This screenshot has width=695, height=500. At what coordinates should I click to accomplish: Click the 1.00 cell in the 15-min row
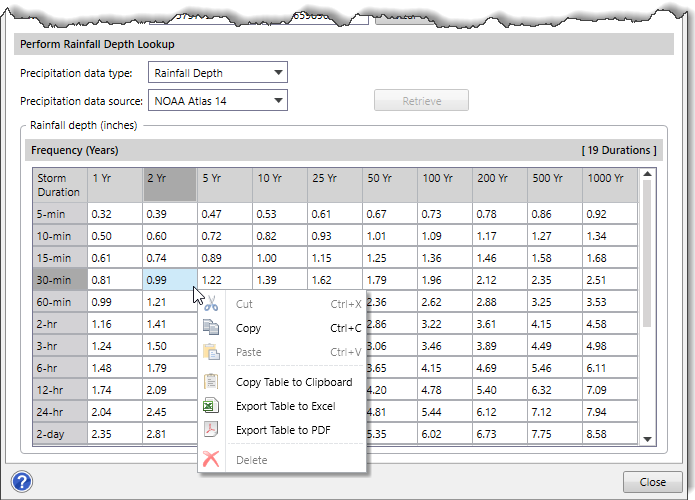280,258
